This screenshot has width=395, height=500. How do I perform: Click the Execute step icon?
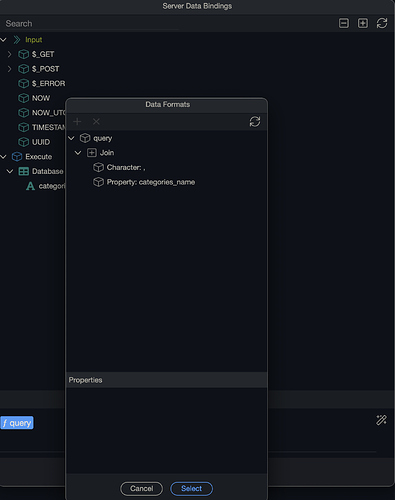point(17,157)
